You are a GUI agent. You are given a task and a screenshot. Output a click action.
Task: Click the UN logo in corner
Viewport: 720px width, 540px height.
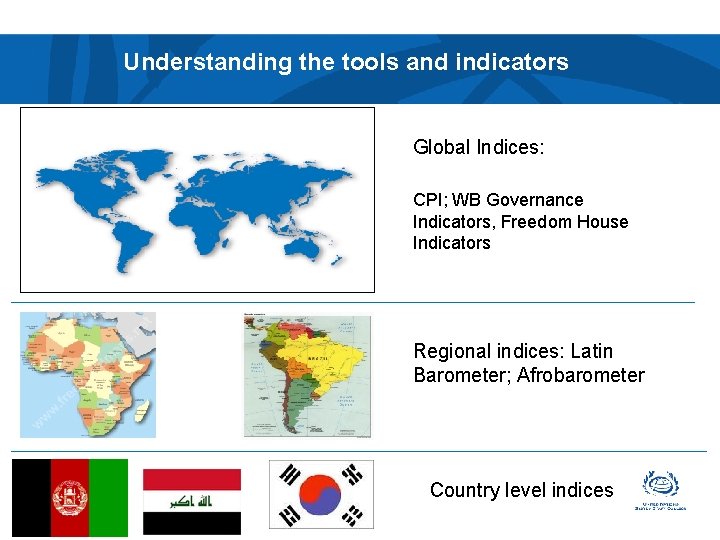[x=660, y=490]
